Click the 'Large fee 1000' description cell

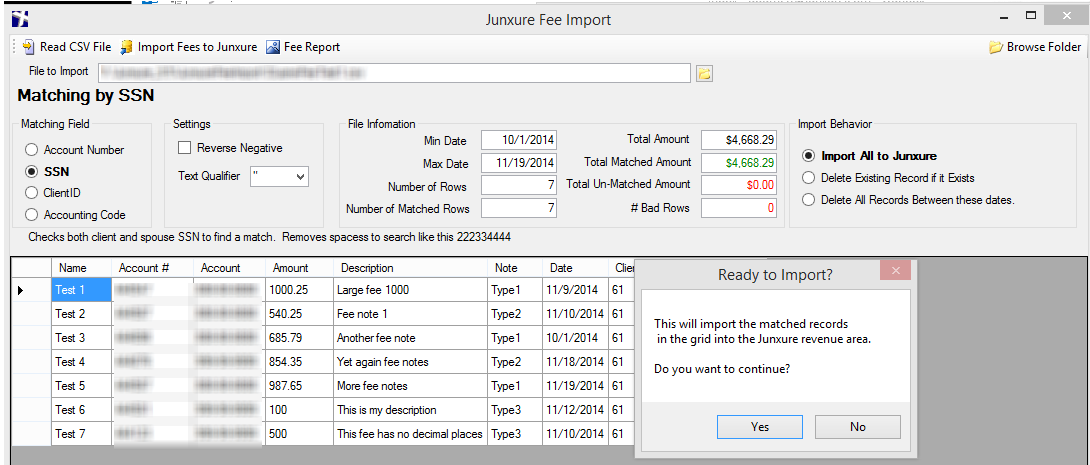[x=410, y=290]
